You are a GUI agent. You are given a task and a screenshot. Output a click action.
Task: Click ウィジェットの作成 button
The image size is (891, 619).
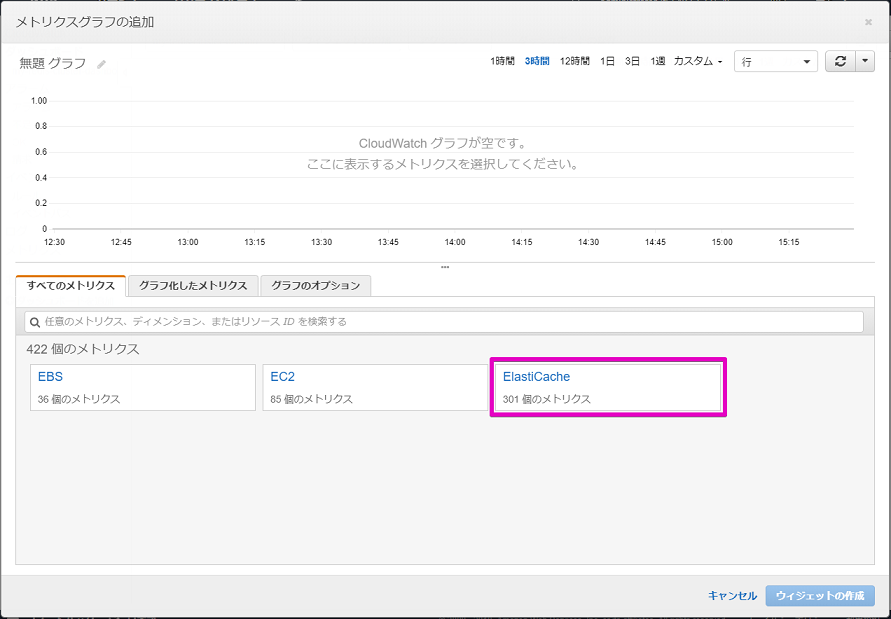click(820, 596)
